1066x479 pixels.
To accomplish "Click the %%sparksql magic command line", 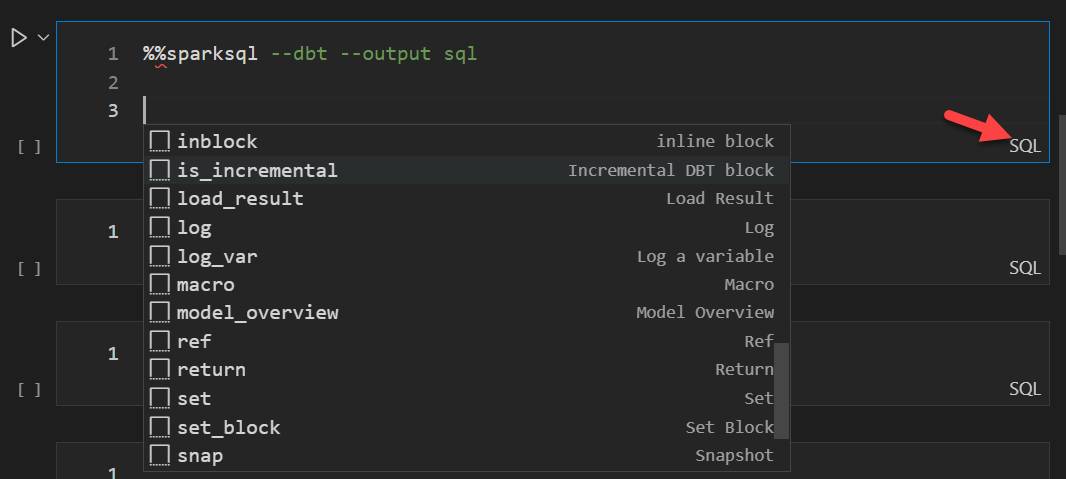I will coord(310,53).
